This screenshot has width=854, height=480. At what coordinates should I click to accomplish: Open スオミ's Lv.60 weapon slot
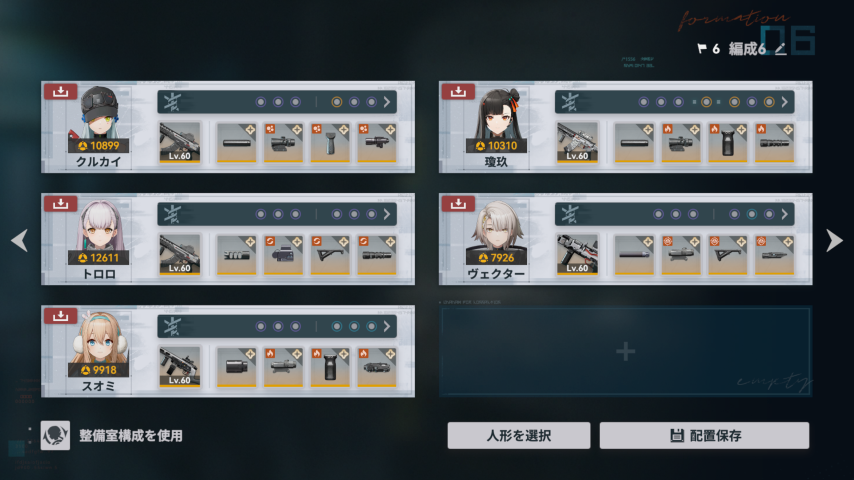(x=180, y=366)
